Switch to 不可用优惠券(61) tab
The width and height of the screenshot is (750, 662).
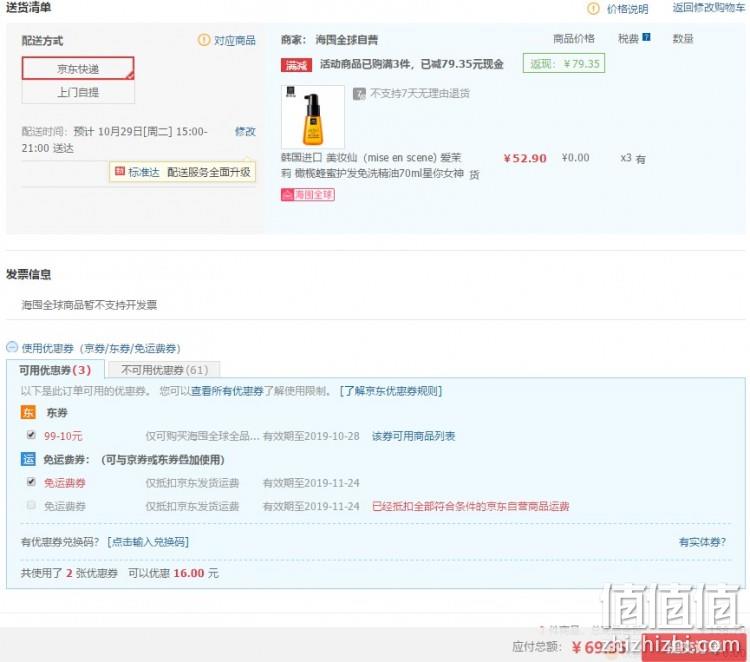pos(164,370)
